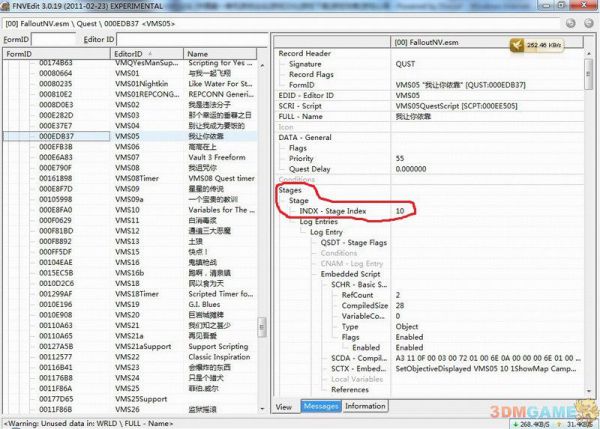Sort the list by Name column header
Screen dimensions: 600x429
point(220,54)
